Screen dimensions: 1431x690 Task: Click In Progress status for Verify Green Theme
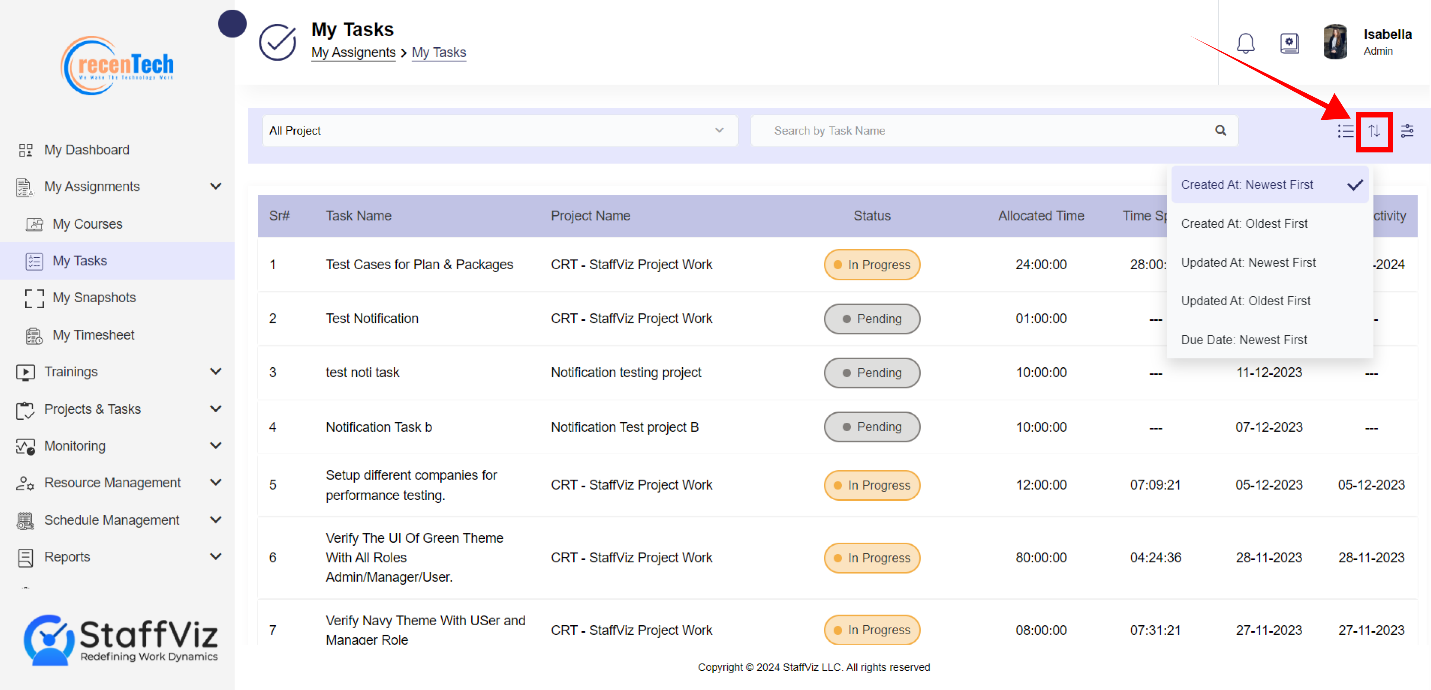click(872, 558)
